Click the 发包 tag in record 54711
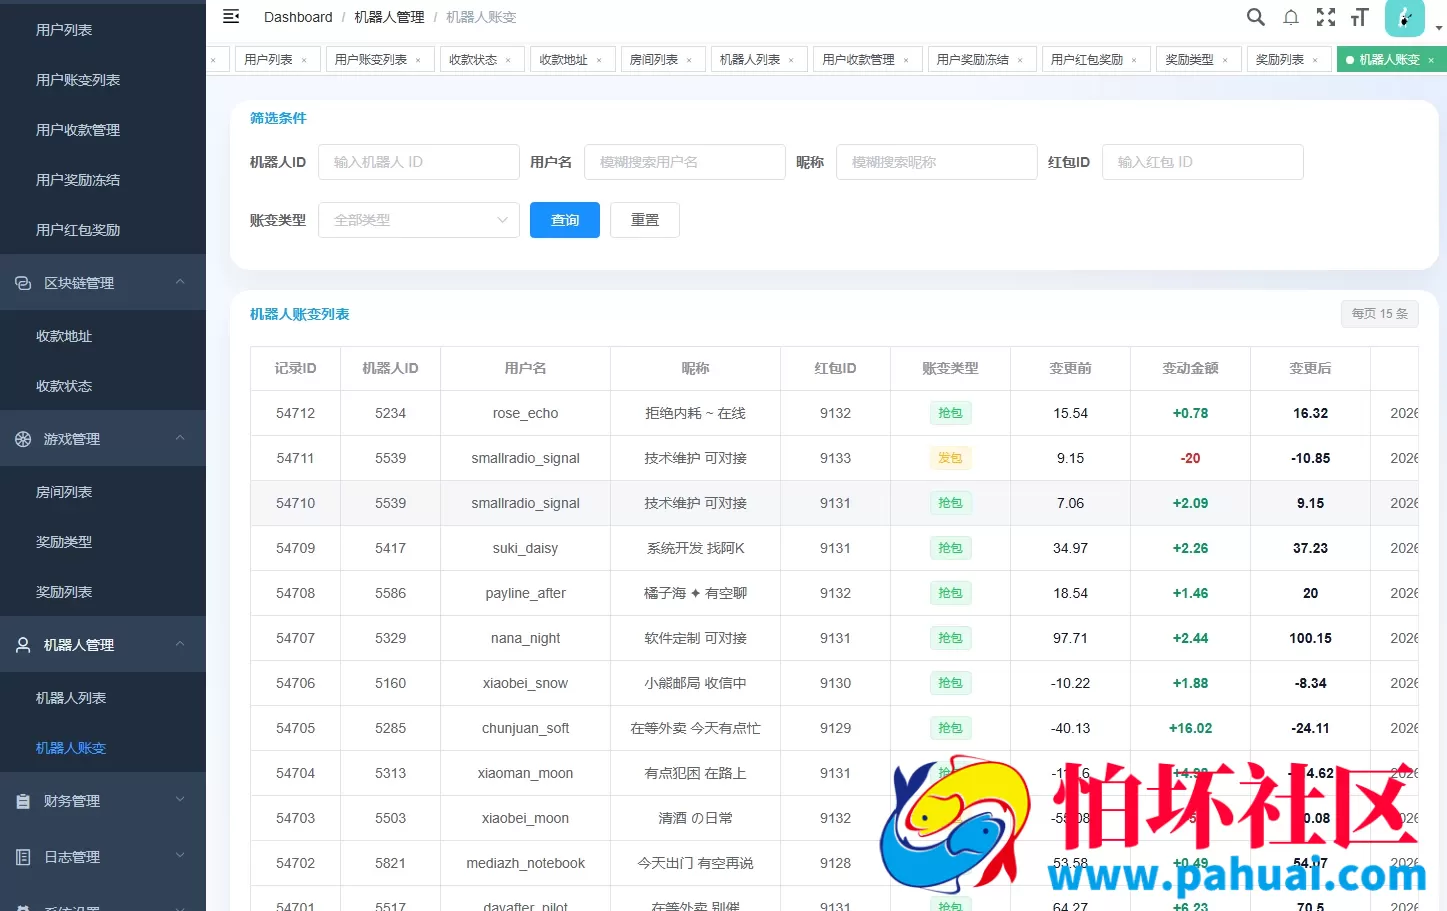 [950, 458]
